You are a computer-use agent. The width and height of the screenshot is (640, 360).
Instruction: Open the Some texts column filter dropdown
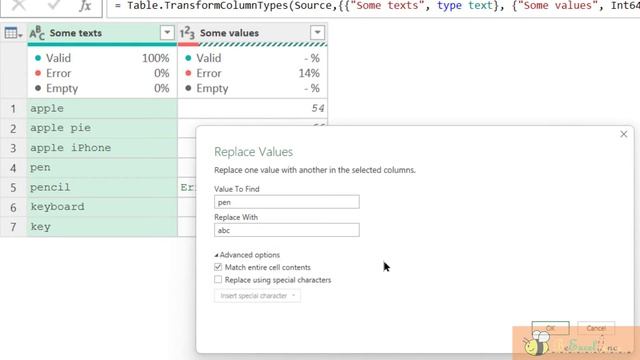point(167,33)
